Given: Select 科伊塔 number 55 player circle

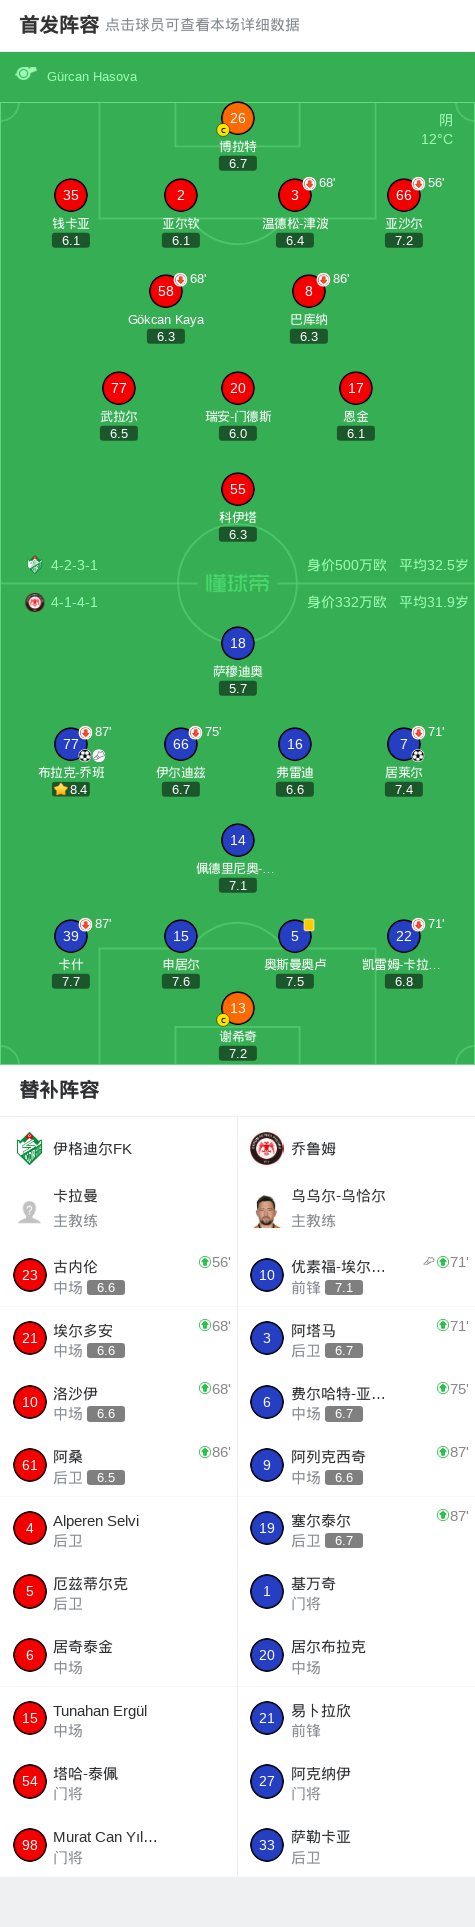Looking at the screenshot, I should (x=238, y=489).
